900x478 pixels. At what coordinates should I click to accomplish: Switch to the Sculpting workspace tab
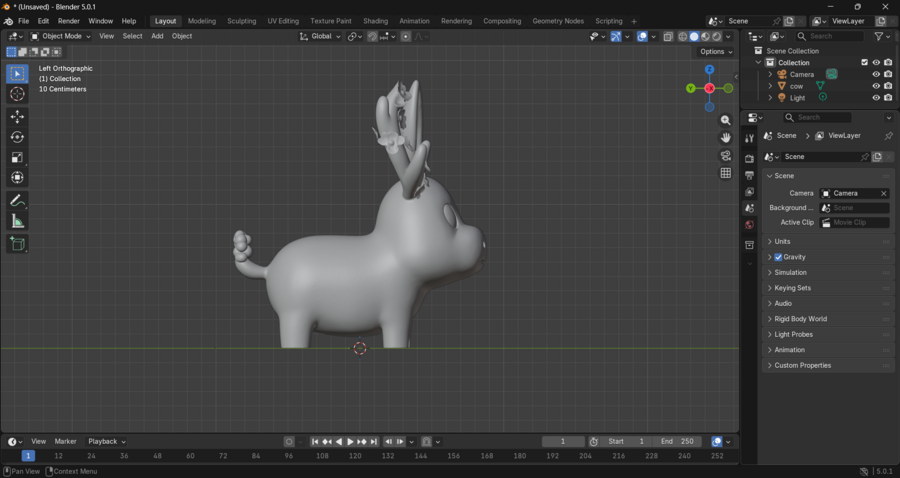[241, 21]
